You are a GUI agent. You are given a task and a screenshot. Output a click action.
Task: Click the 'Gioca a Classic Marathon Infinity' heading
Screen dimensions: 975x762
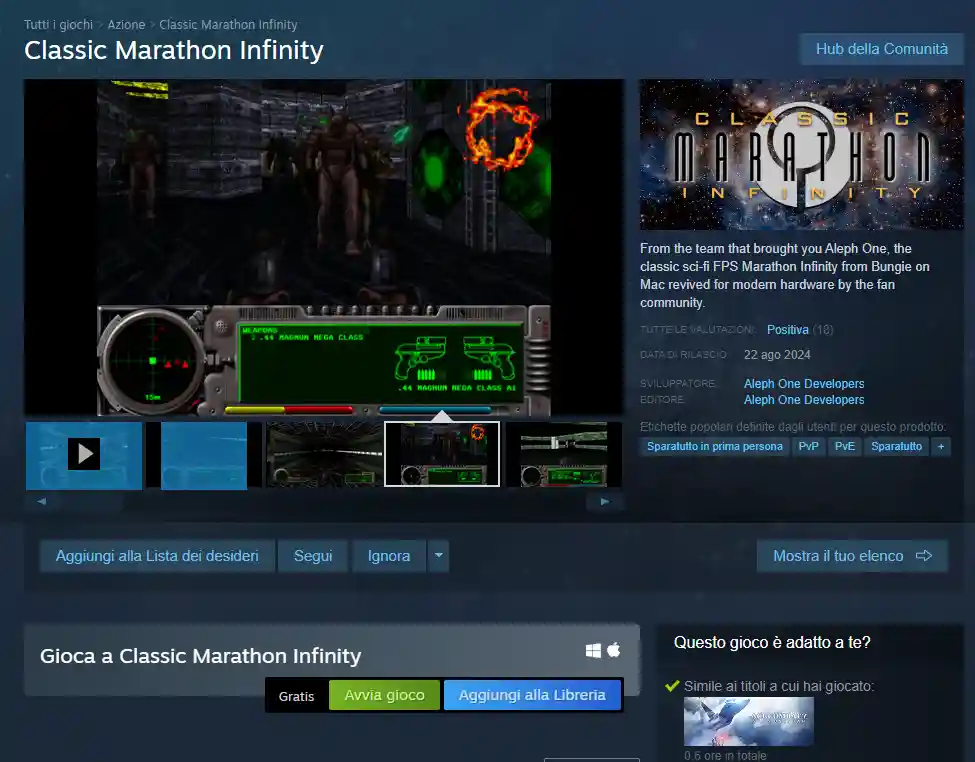tap(200, 656)
